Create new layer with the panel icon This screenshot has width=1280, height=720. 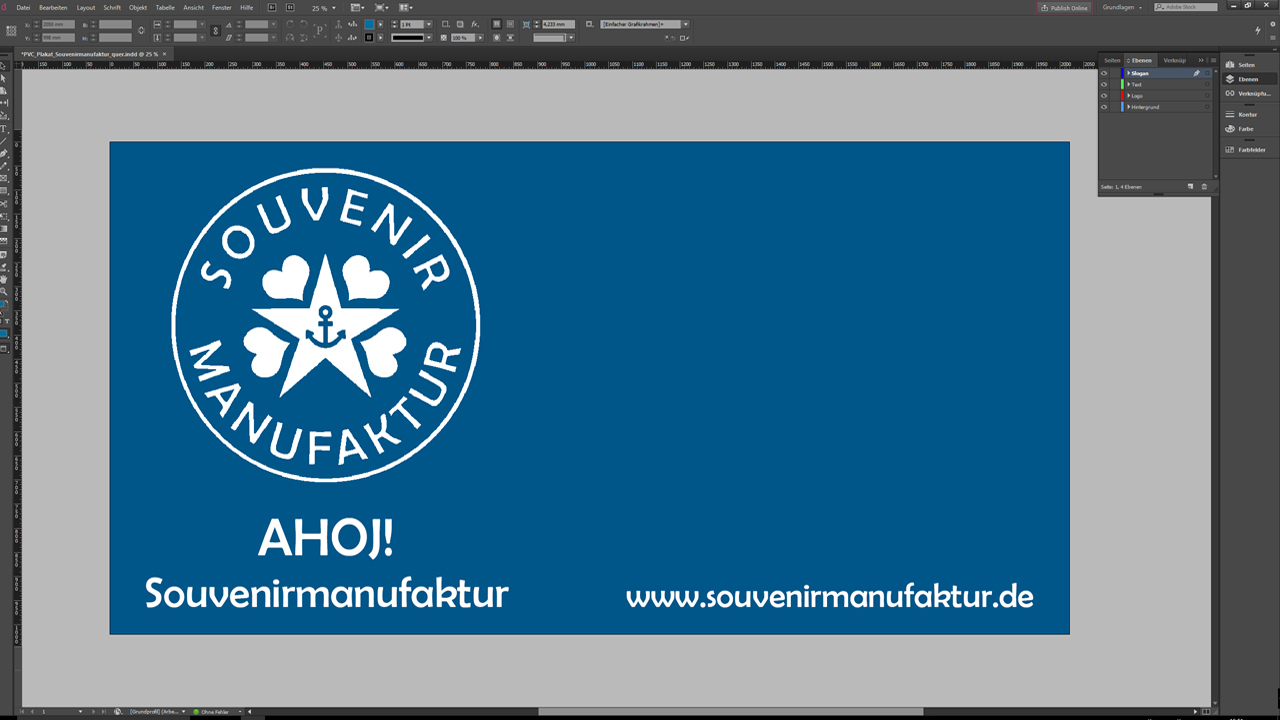click(x=1190, y=186)
